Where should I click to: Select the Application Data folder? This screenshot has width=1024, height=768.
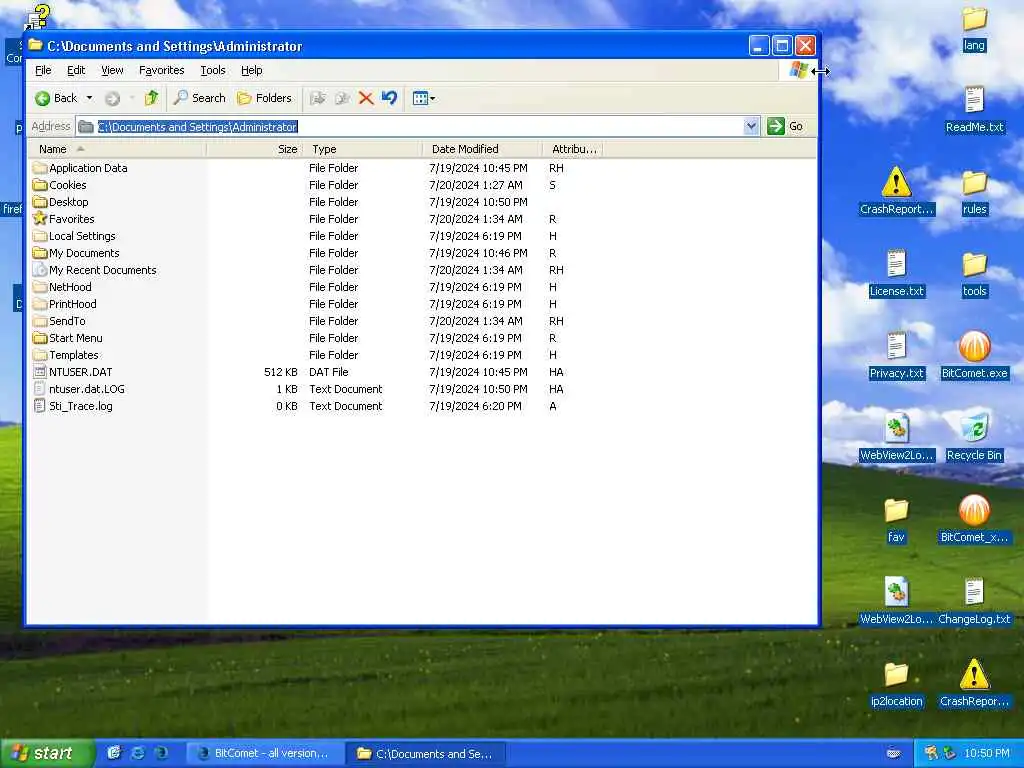[x=80, y=168]
